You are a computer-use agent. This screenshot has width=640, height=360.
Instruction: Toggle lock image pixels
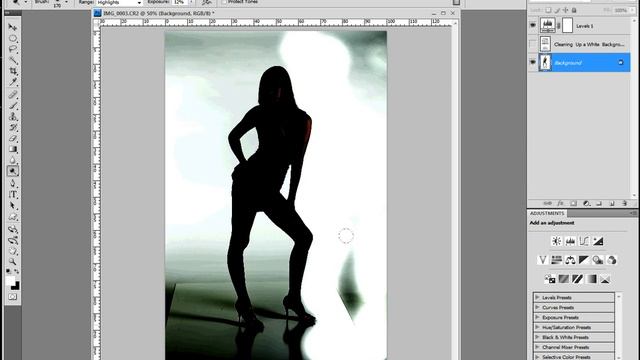[x=557, y=10]
